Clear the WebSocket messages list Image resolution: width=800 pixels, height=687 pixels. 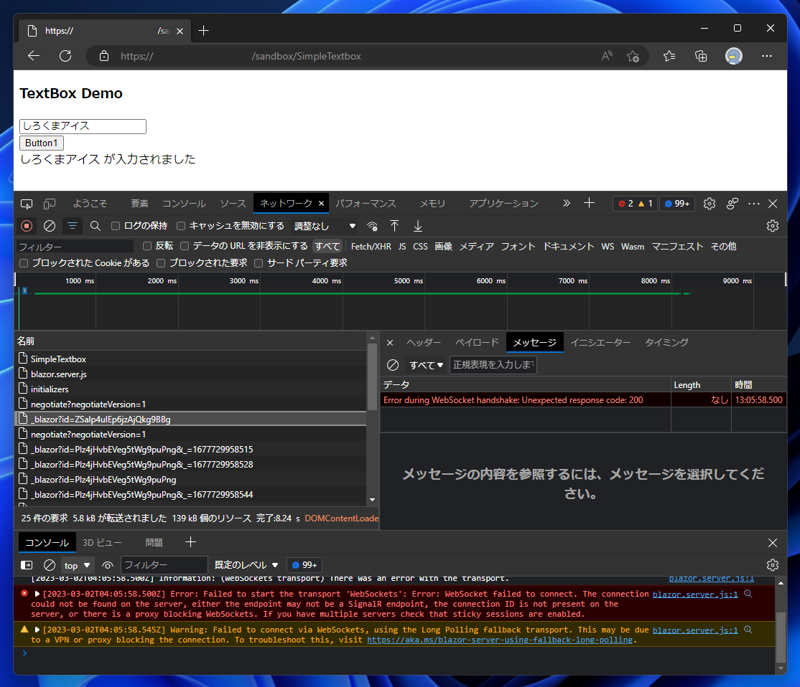tap(392, 365)
